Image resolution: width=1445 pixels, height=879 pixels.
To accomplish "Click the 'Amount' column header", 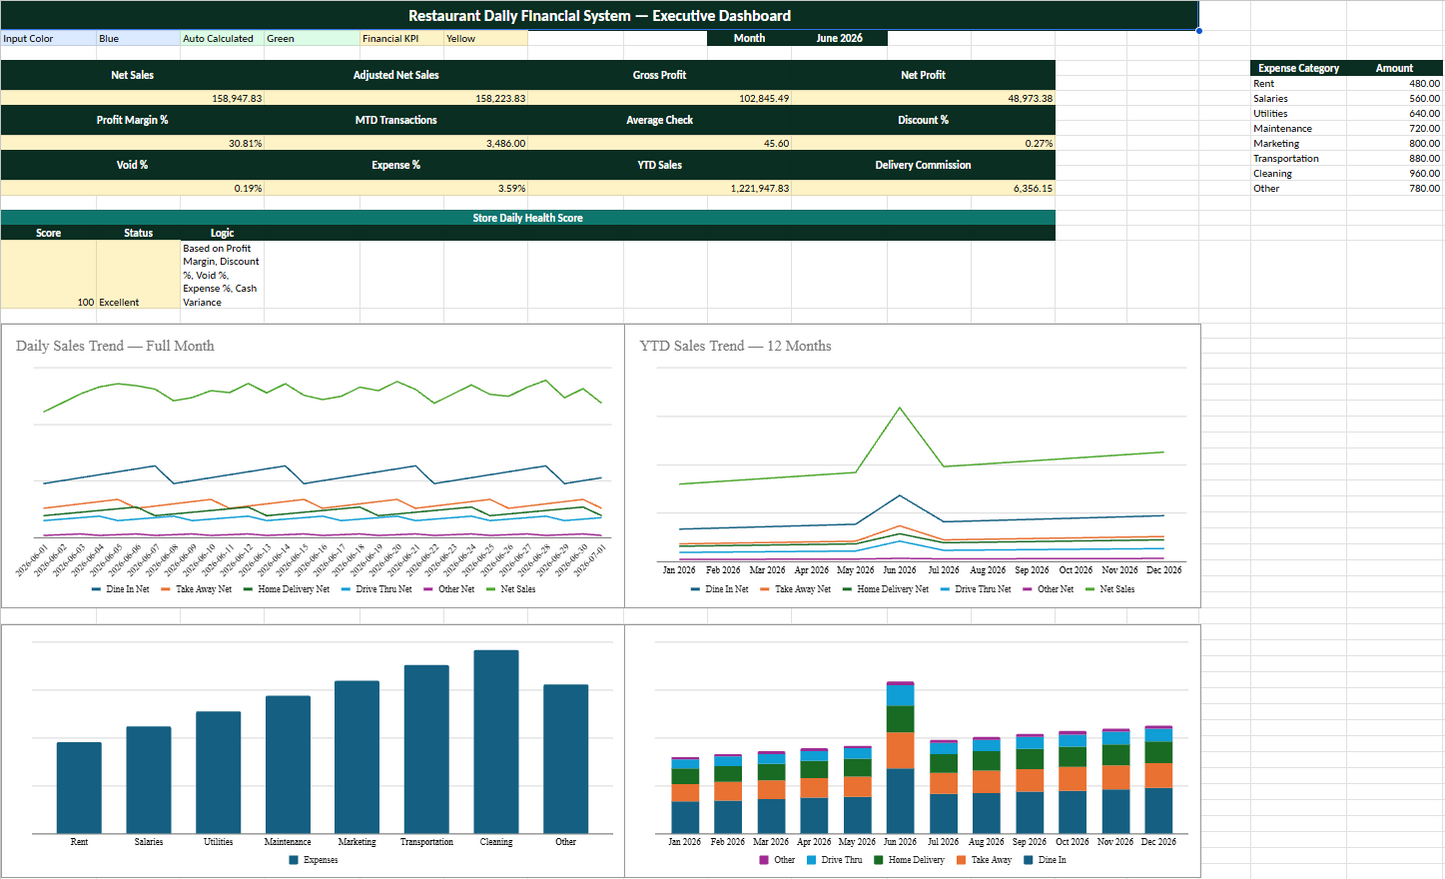I will (1394, 68).
